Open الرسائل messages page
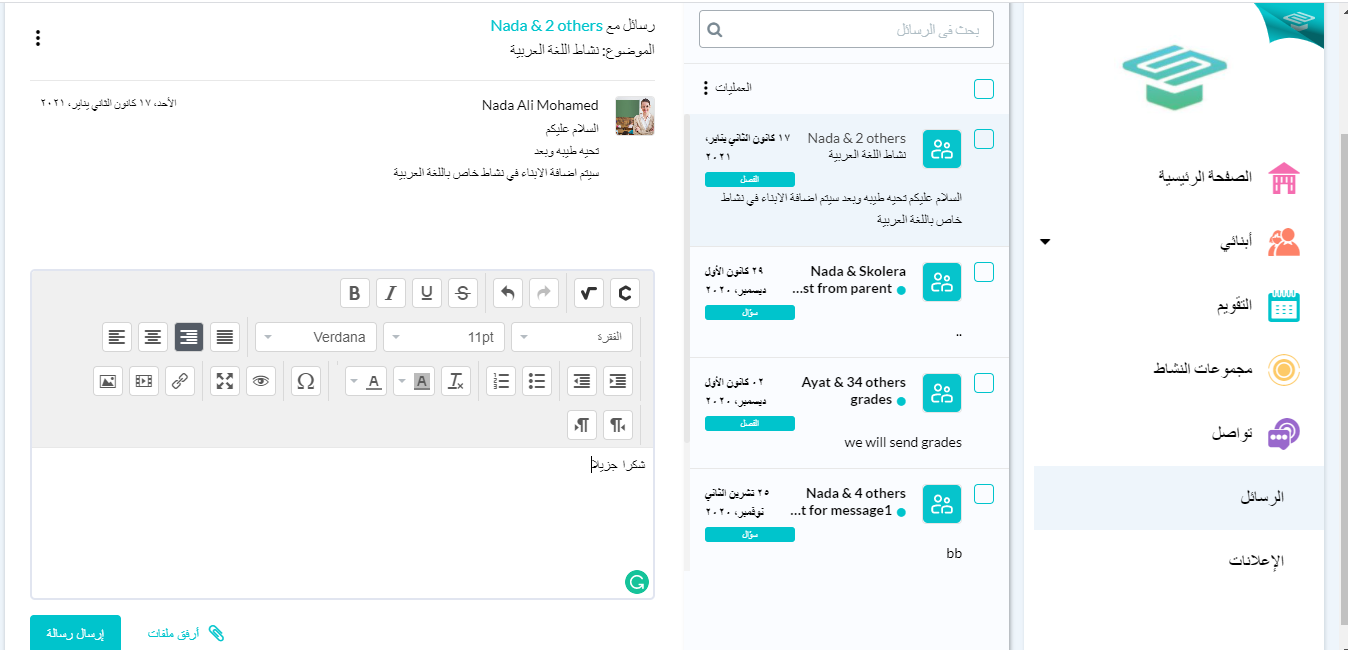This screenshot has width=1348, height=650. pyautogui.click(x=1178, y=497)
